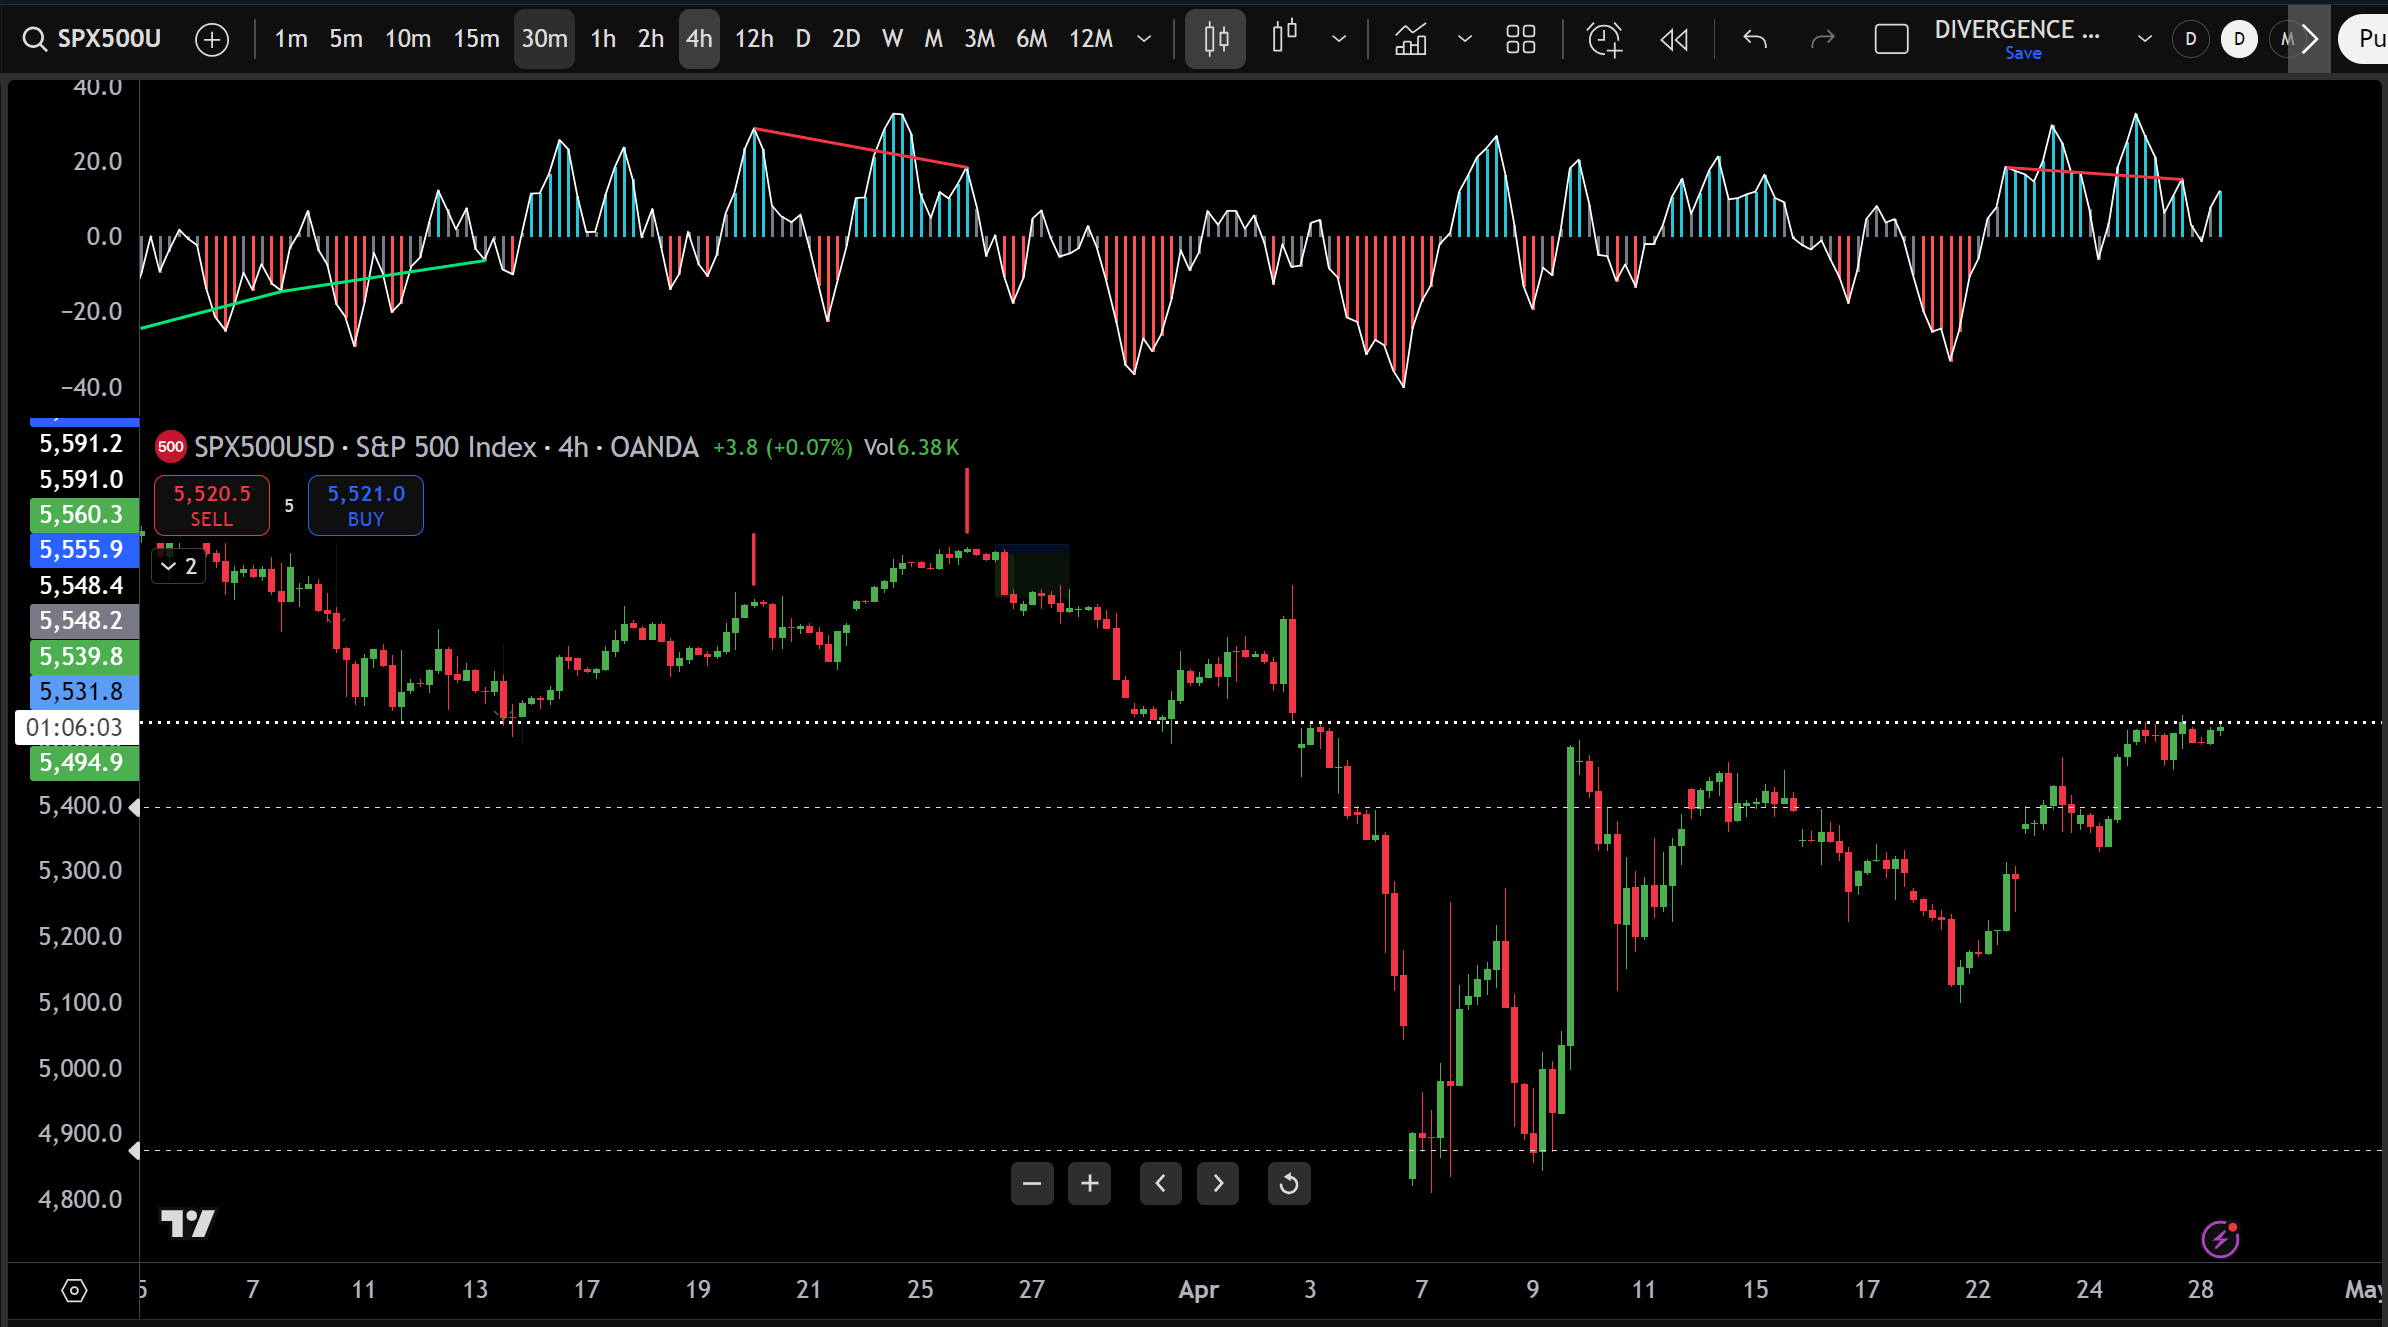Viewport: 2388px width, 1327px height.
Task: Open the indicator templates grid icon
Action: tap(1521, 39)
